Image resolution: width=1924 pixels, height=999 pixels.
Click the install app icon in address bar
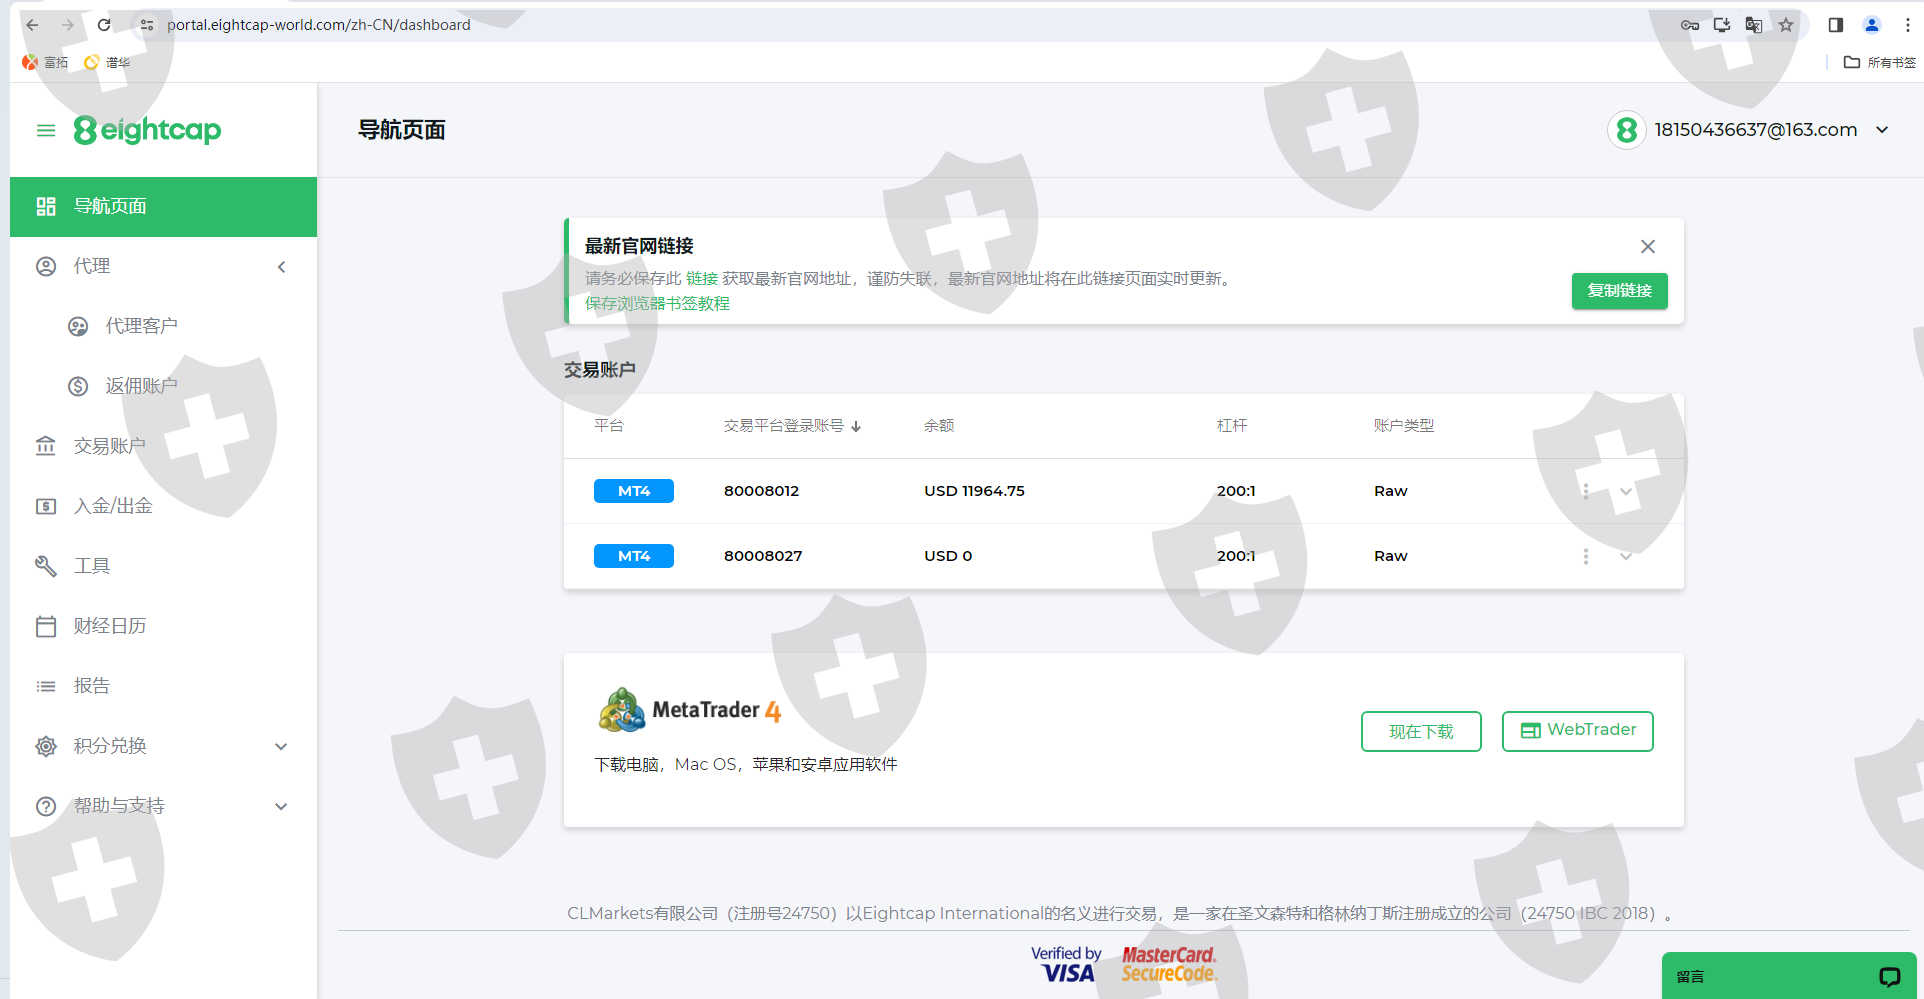tap(1722, 25)
